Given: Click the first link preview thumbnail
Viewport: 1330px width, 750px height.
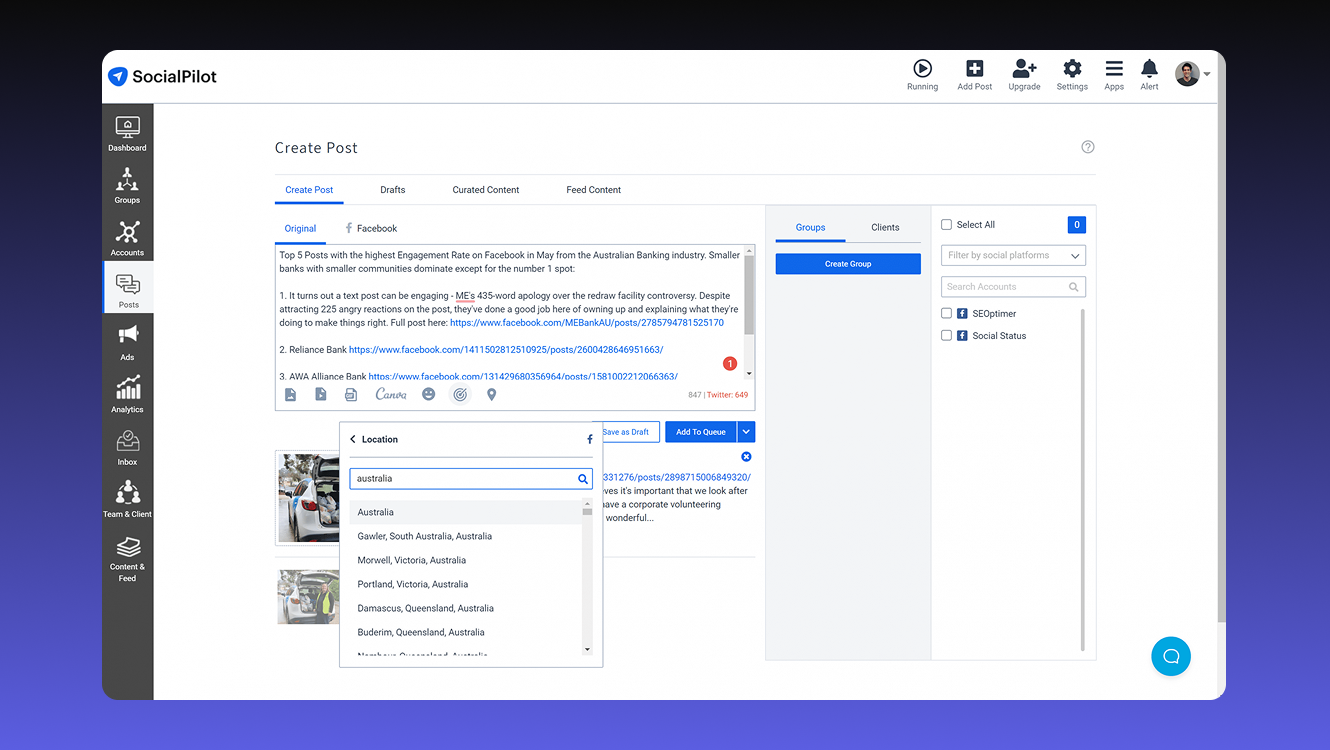Looking at the screenshot, I should (x=308, y=498).
